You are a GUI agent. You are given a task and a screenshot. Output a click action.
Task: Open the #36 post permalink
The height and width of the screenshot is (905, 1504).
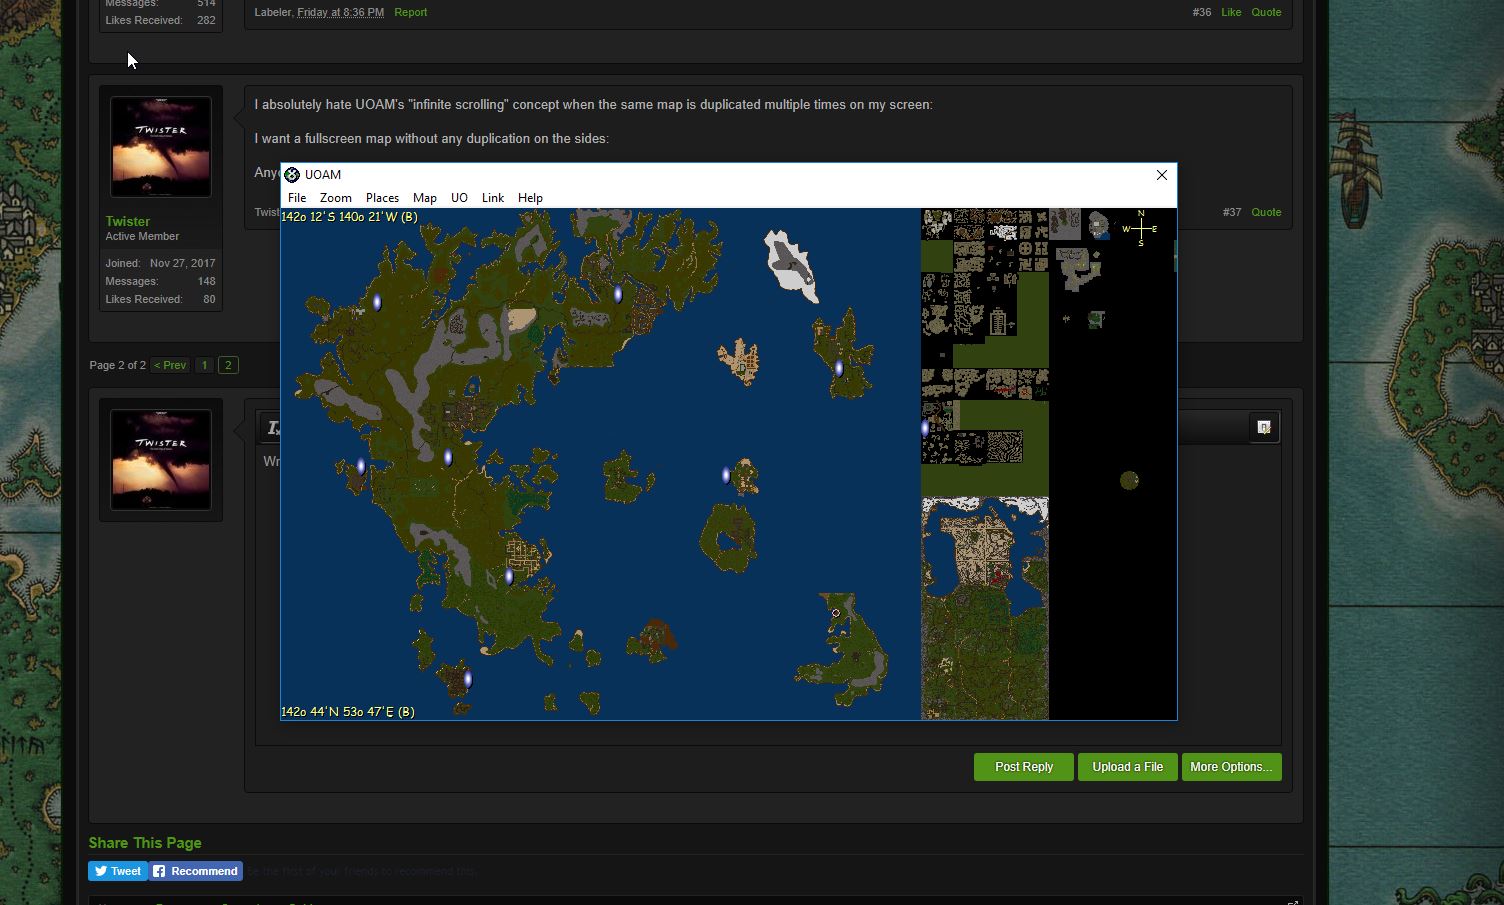[1201, 12]
